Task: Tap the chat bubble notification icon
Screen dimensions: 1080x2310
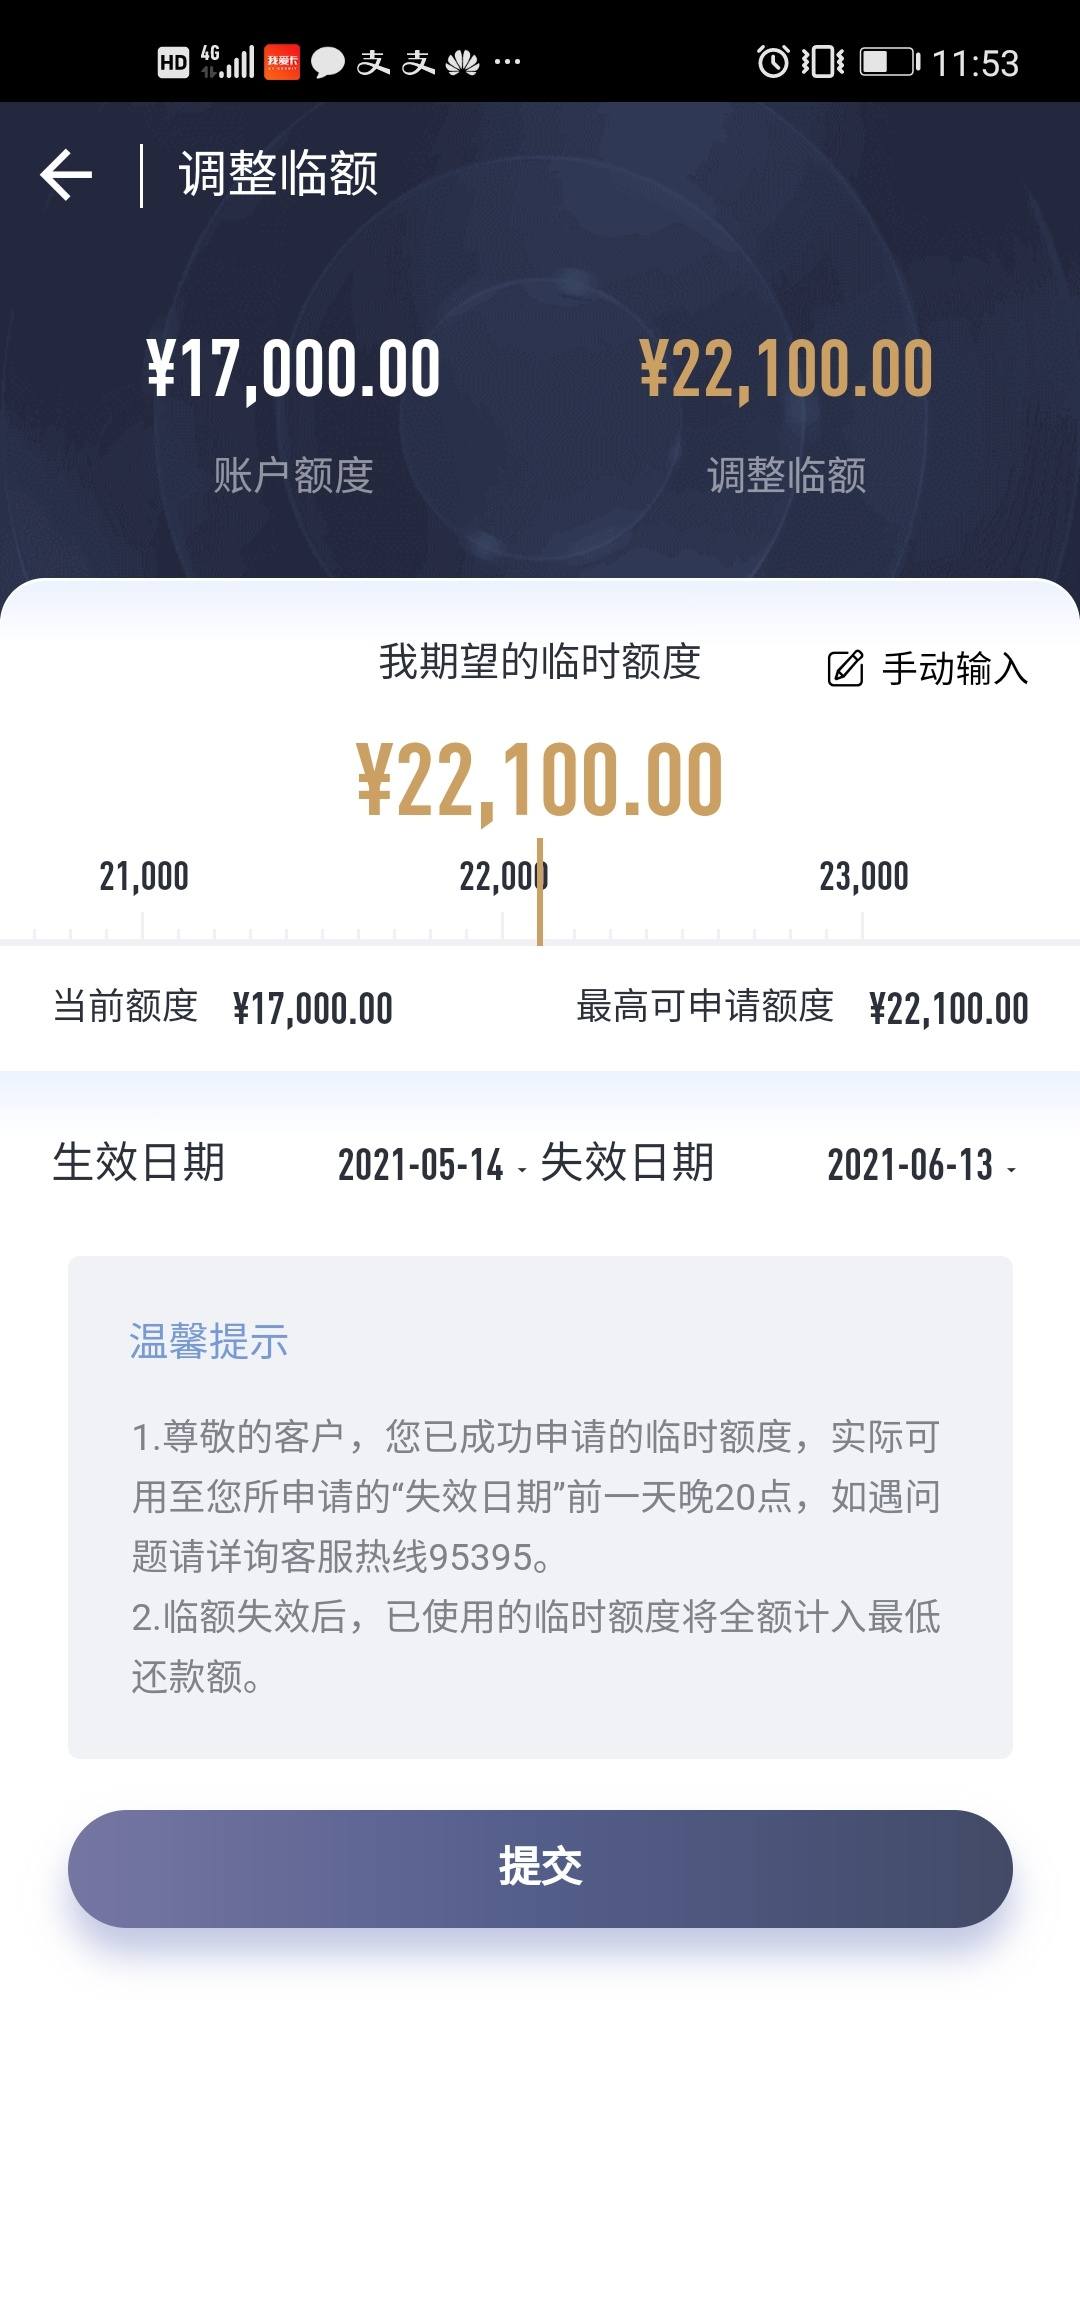Action: click(327, 63)
